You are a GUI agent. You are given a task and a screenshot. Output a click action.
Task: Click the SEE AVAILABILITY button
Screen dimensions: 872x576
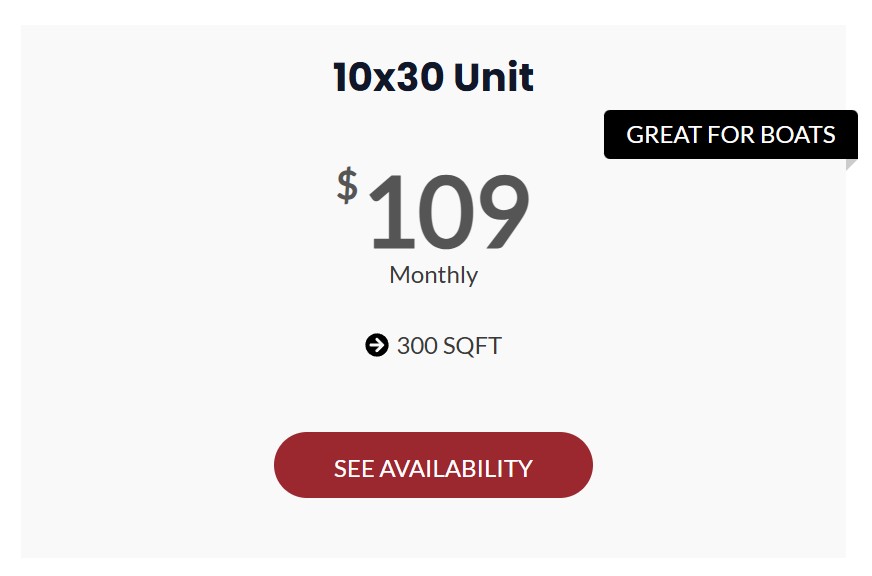point(433,465)
